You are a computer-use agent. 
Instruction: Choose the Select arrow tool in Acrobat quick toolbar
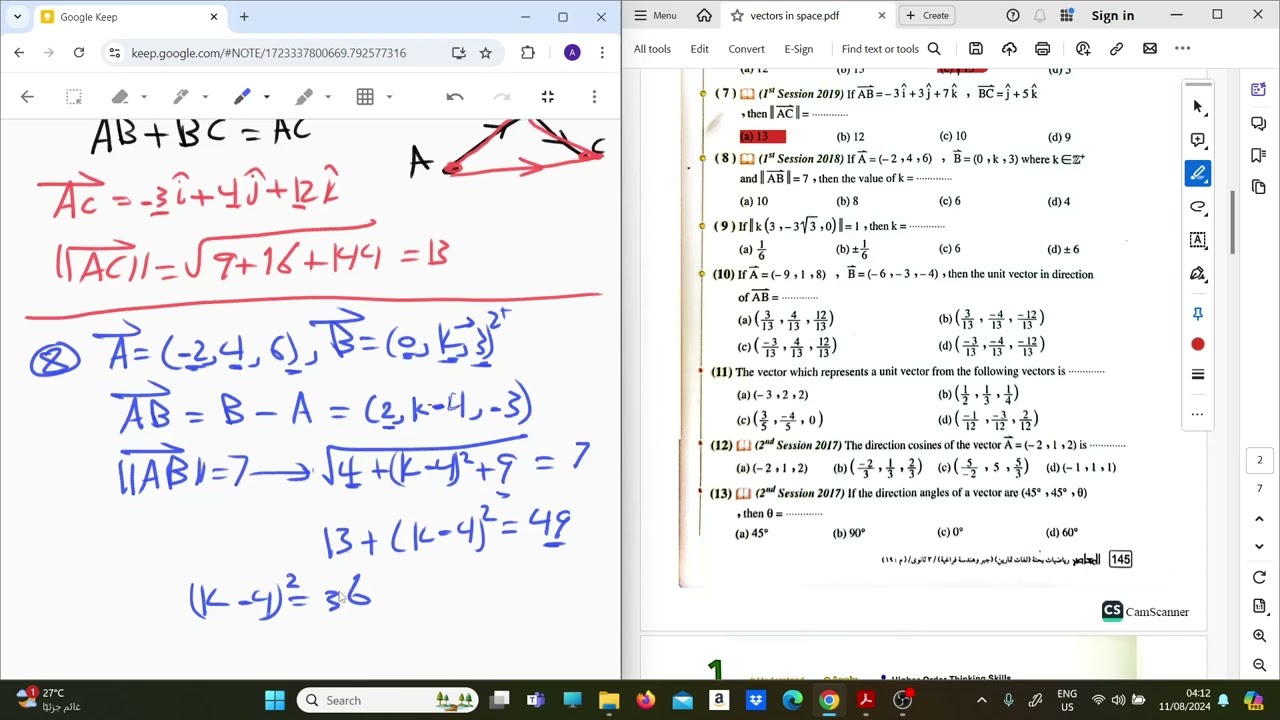pyautogui.click(x=1197, y=107)
